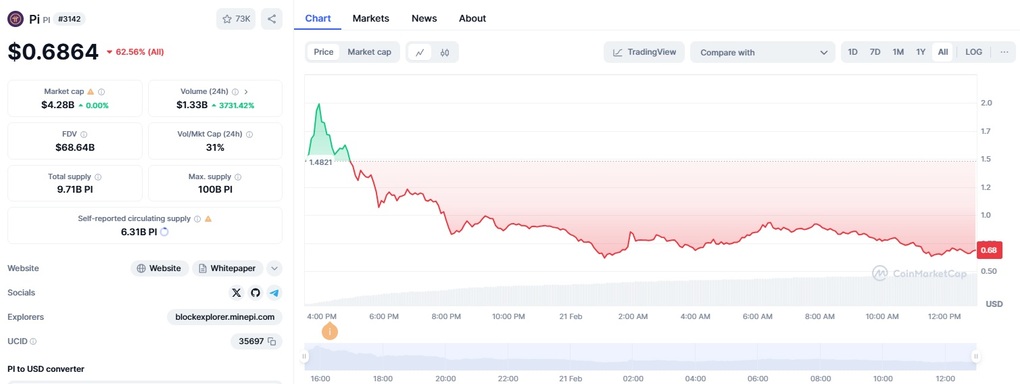Screen dimensions: 1020x384
Task: Click the left handle of range slider
Action: 304,356
